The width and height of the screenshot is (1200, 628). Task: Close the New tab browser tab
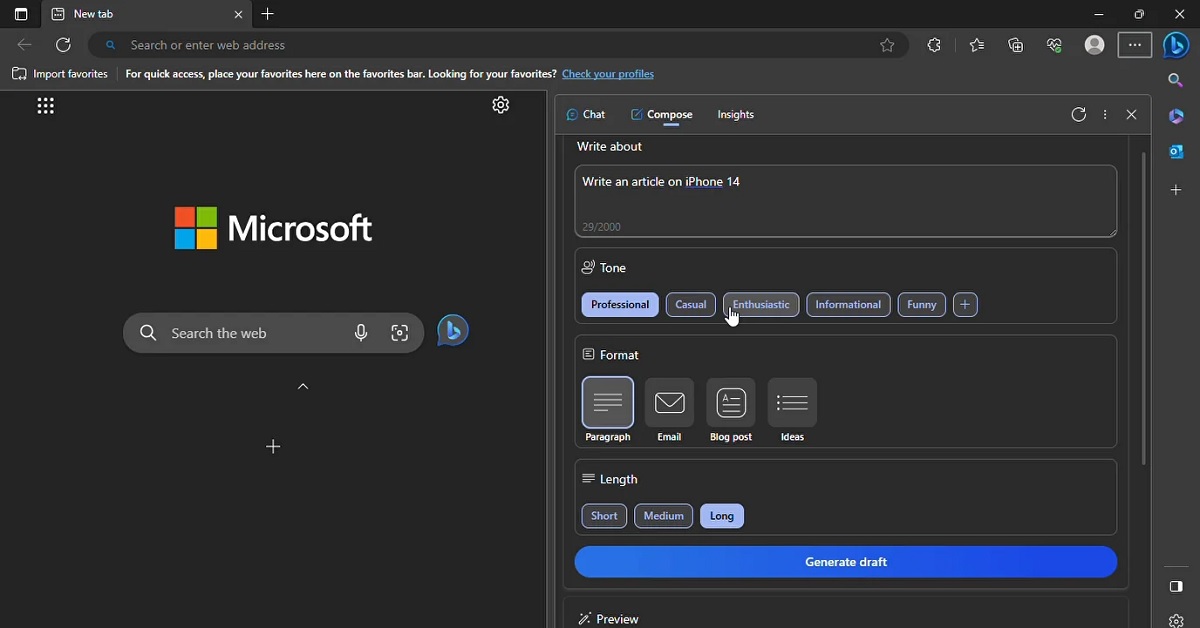click(238, 15)
